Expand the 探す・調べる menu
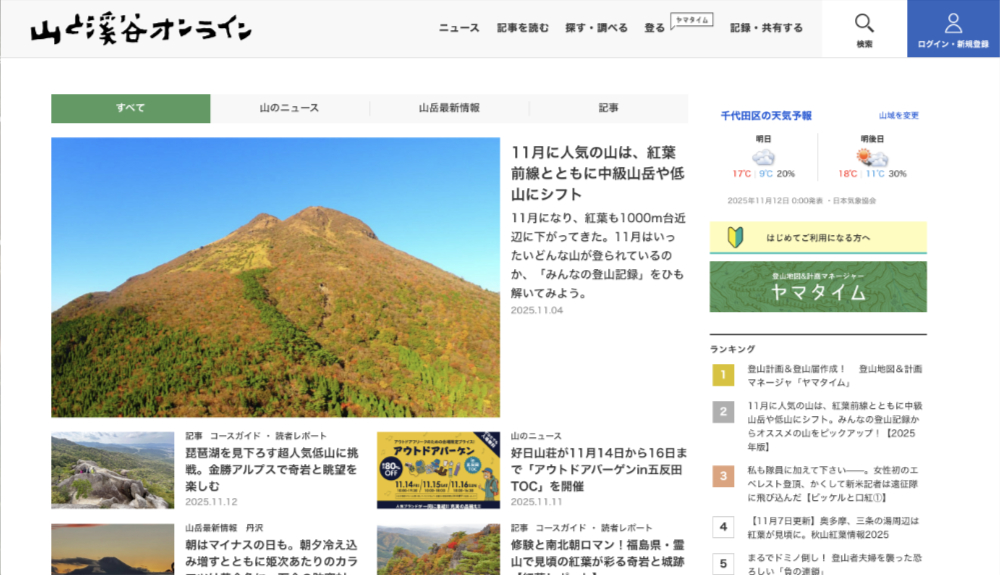 pos(596,28)
